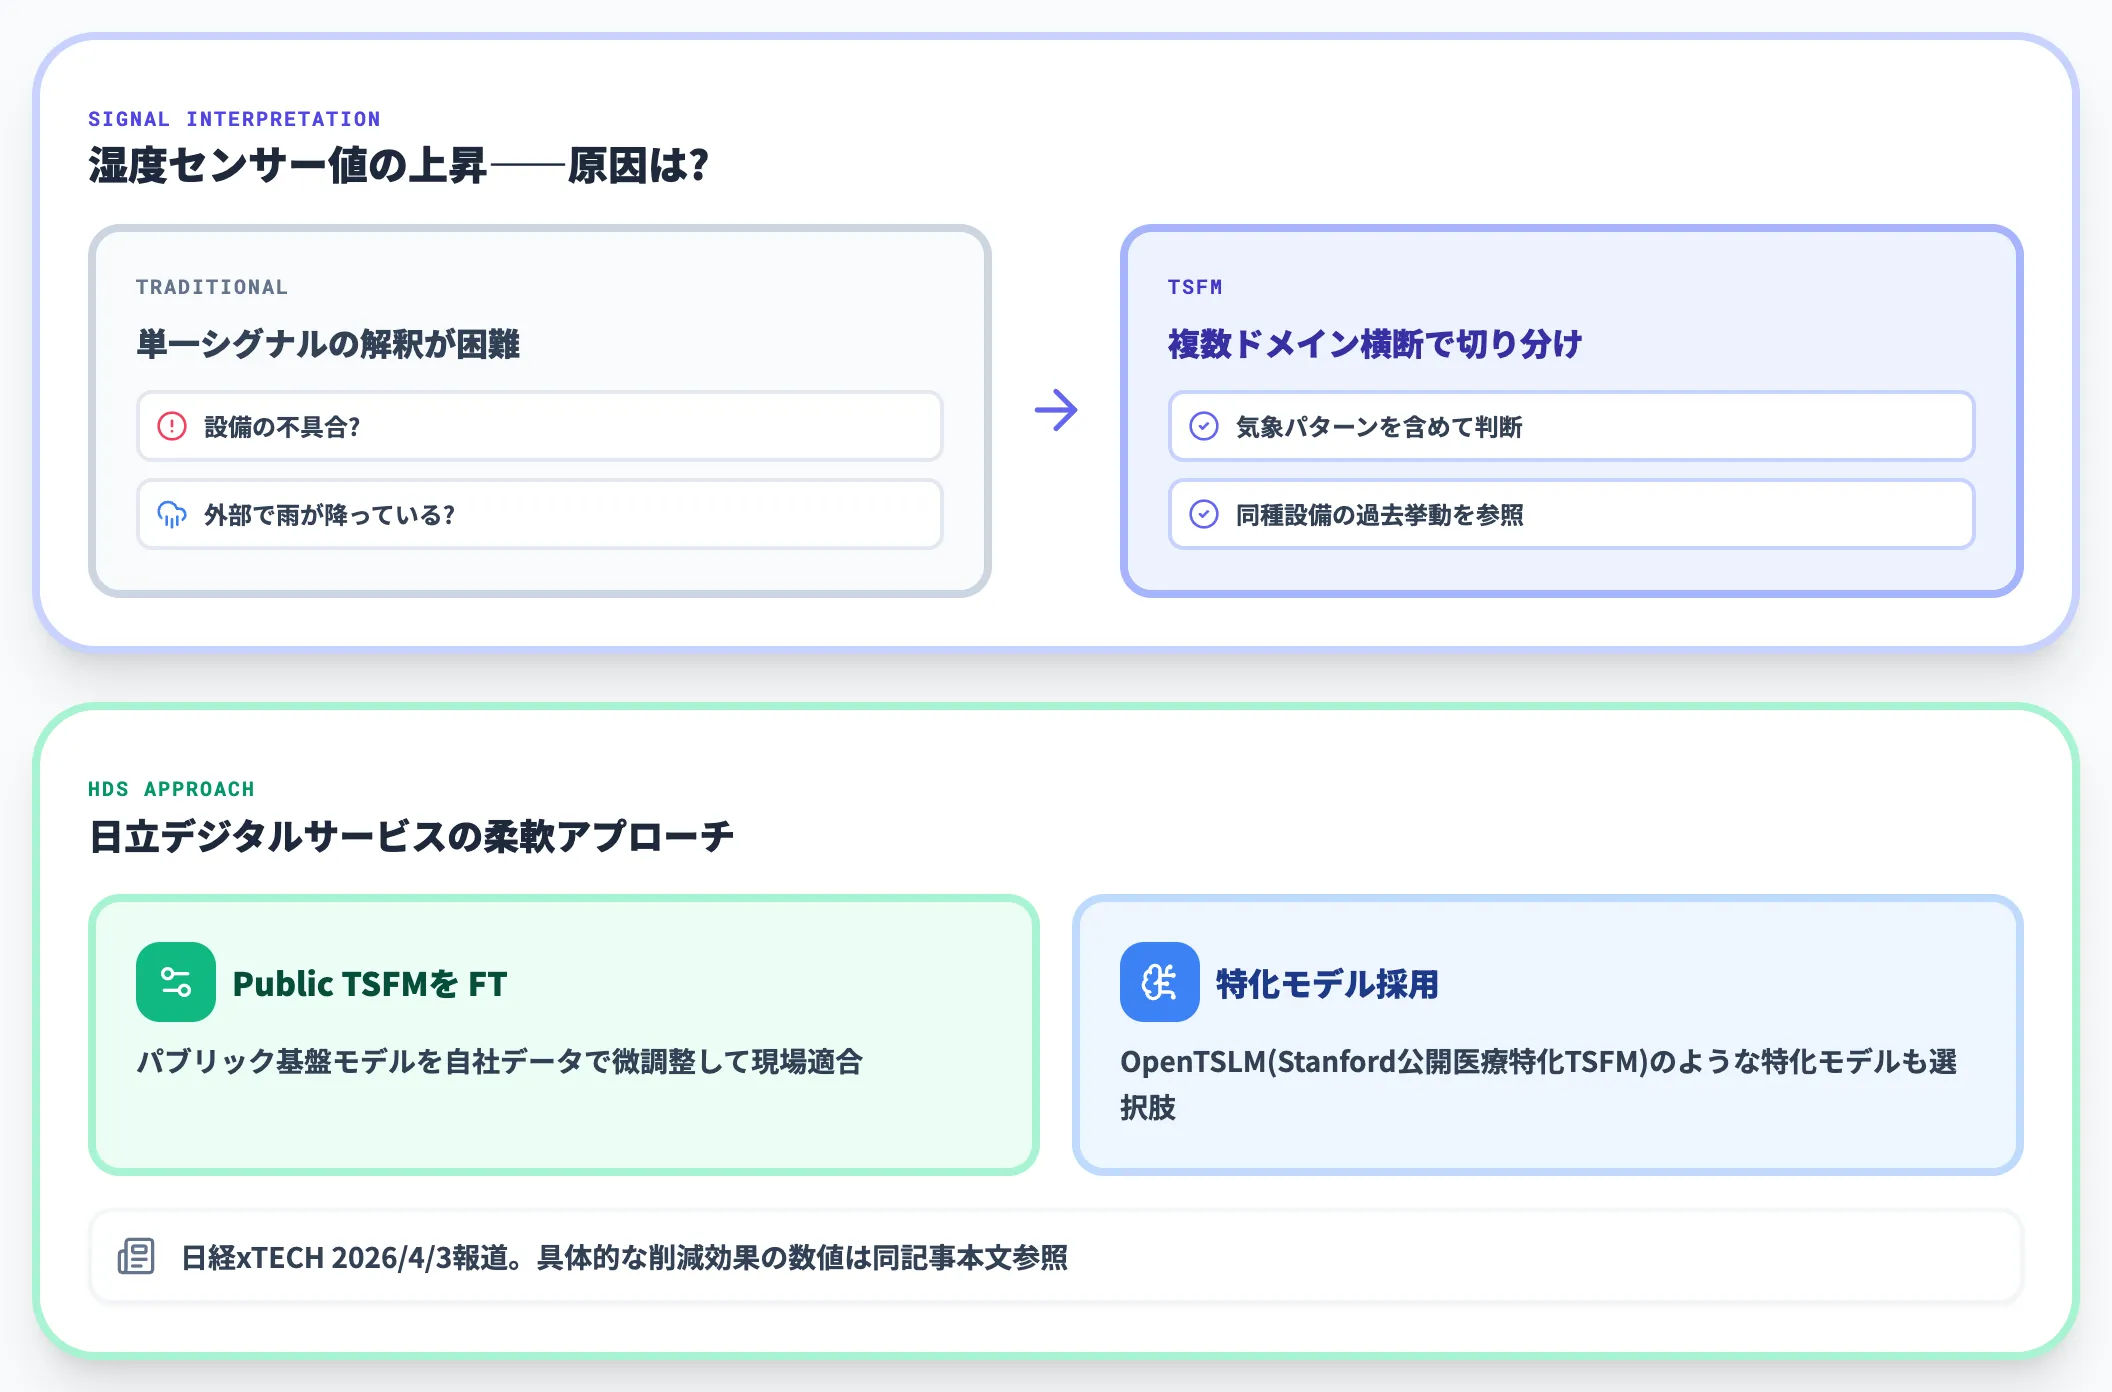Click the heading 湿度センサー値の上昇──原因は?
Viewport: 2112px width, 1392px height.
click(x=399, y=165)
